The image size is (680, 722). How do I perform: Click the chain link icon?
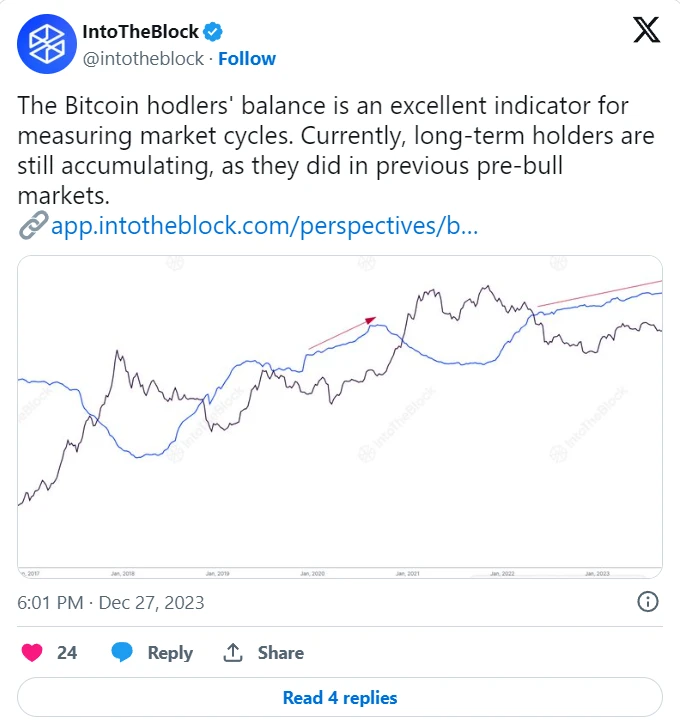(x=31, y=226)
